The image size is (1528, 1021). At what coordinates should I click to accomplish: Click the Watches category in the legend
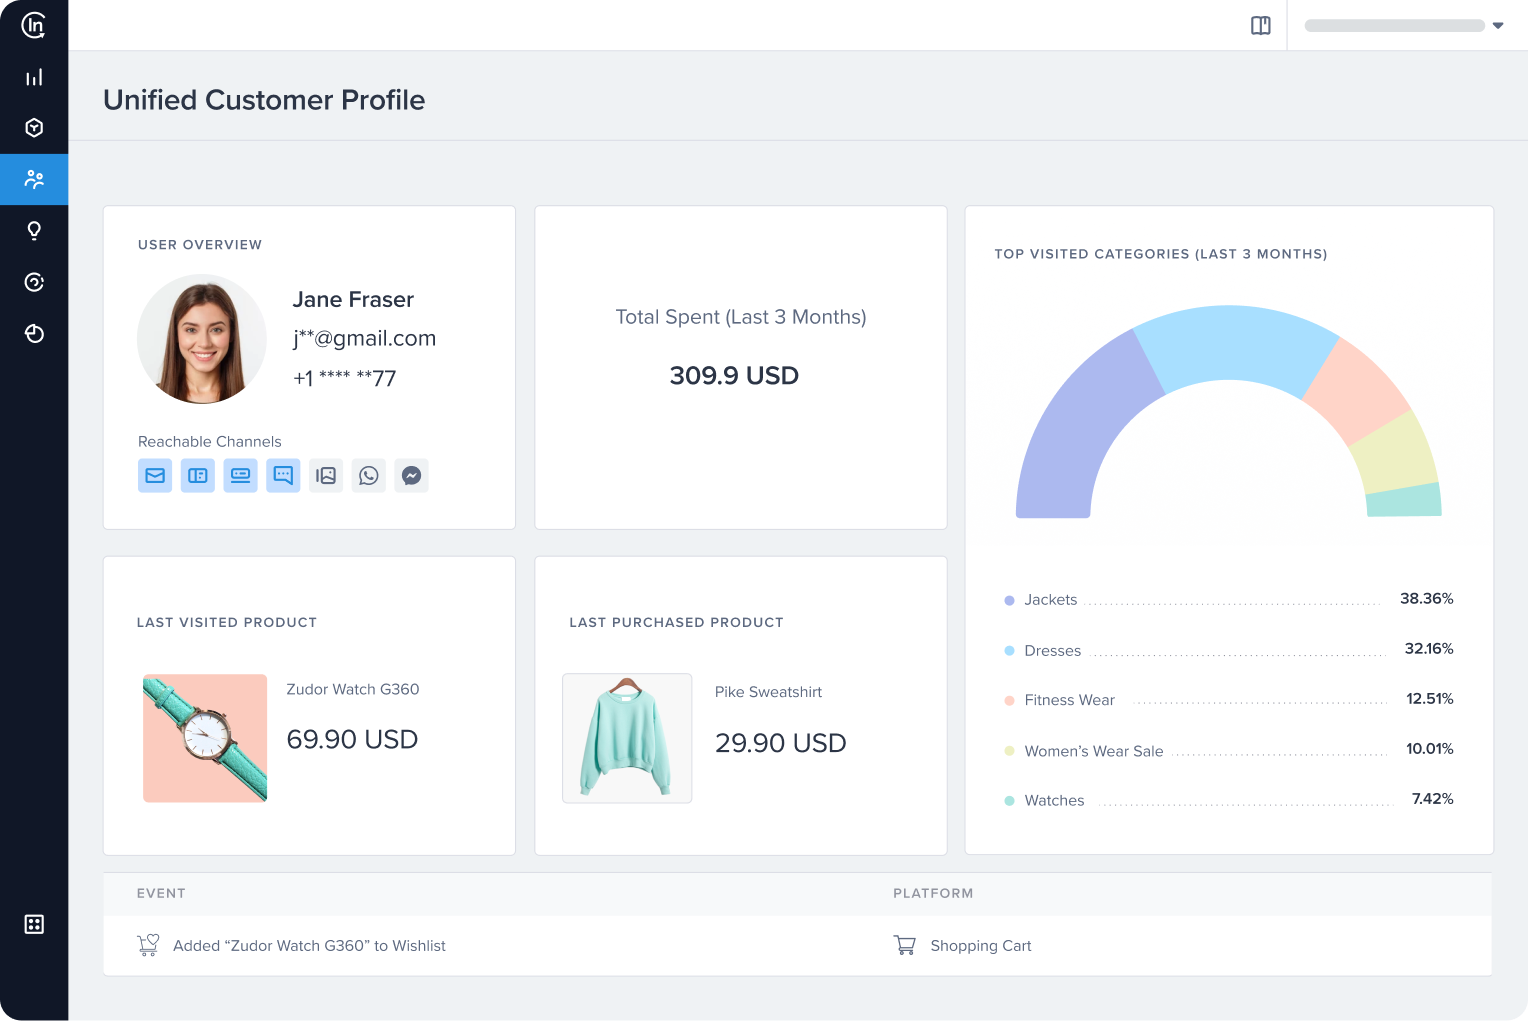click(x=1054, y=800)
